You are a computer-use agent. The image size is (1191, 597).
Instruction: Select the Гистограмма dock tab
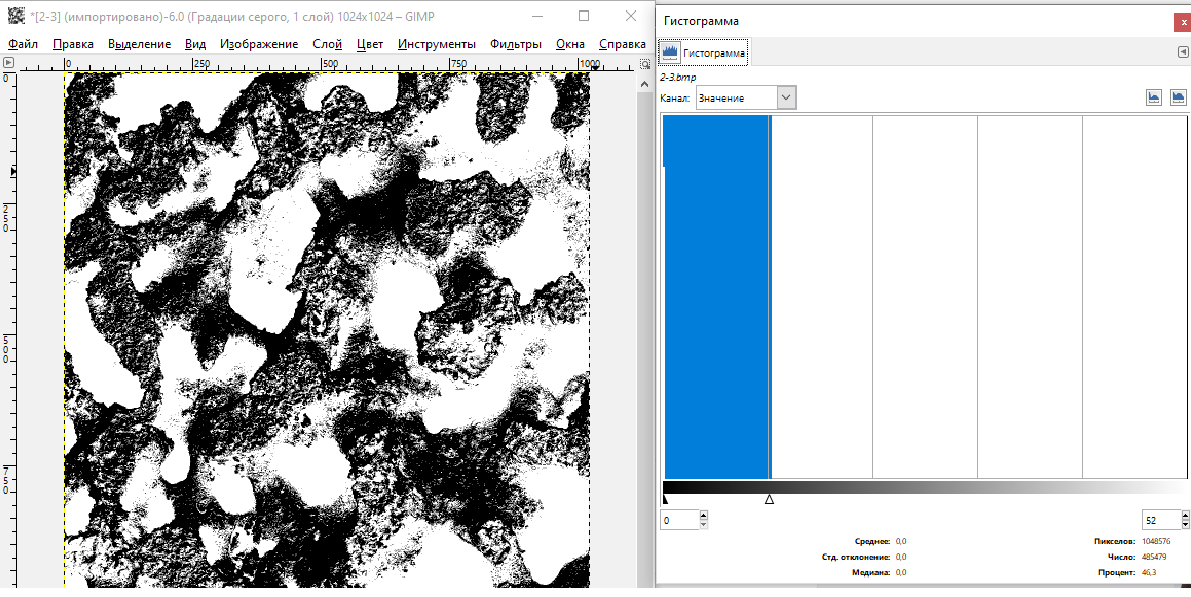pyautogui.click(x=703, y=52)
